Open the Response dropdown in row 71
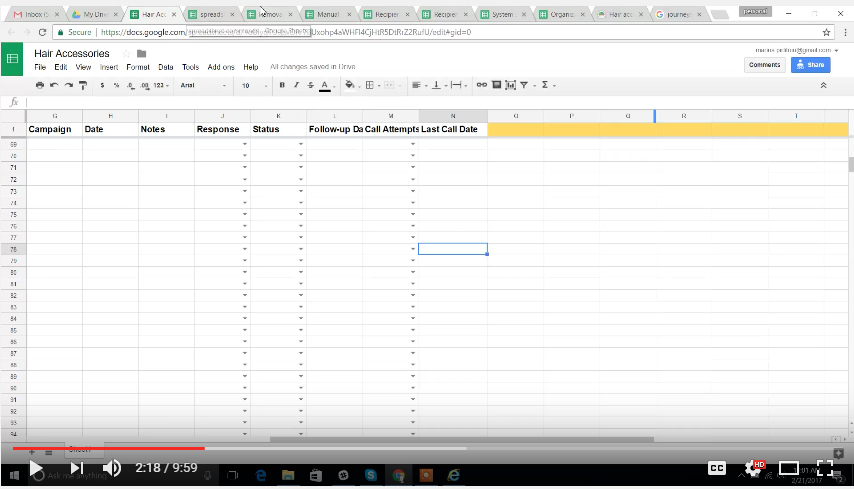The image size is (854, 489). (245, 167)
